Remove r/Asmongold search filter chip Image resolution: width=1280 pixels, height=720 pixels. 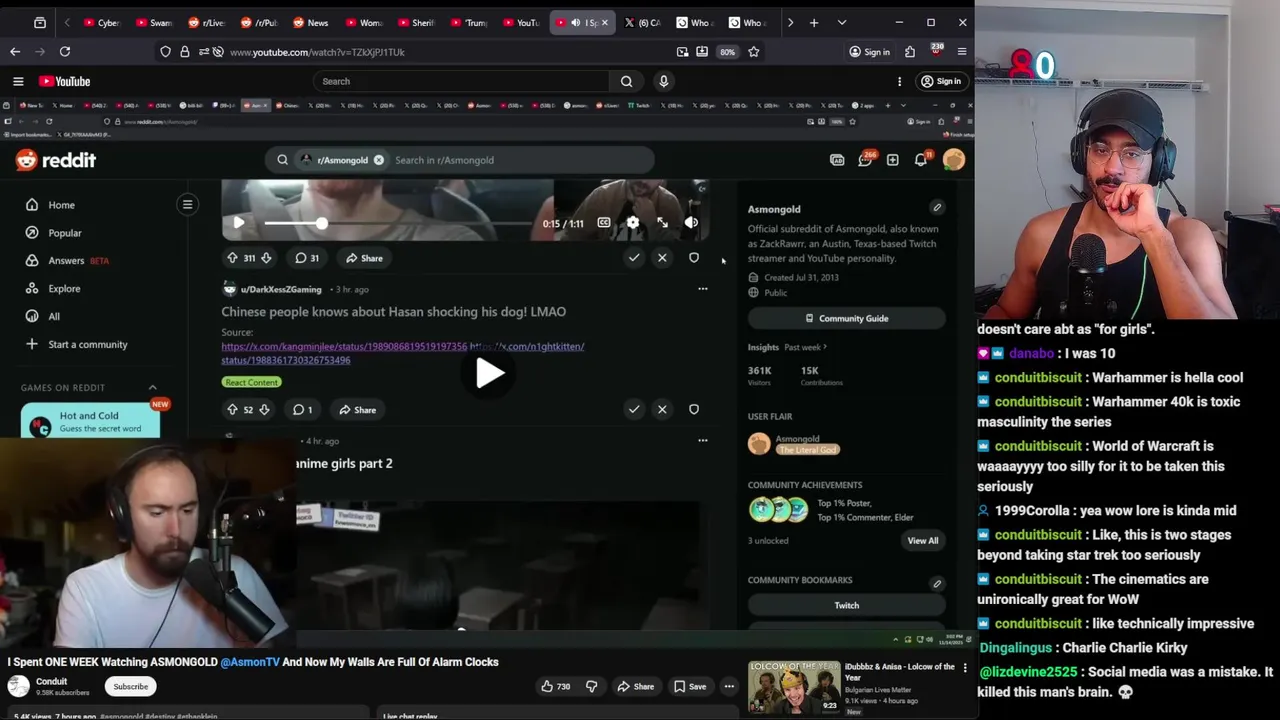[x=379, y=160]
